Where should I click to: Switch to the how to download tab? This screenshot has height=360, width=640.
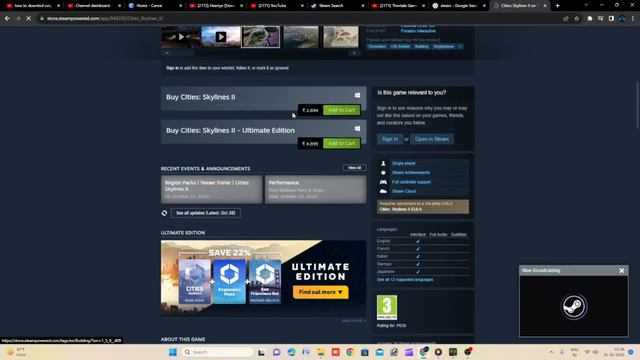pyautogui.click(x=33, y=6)
